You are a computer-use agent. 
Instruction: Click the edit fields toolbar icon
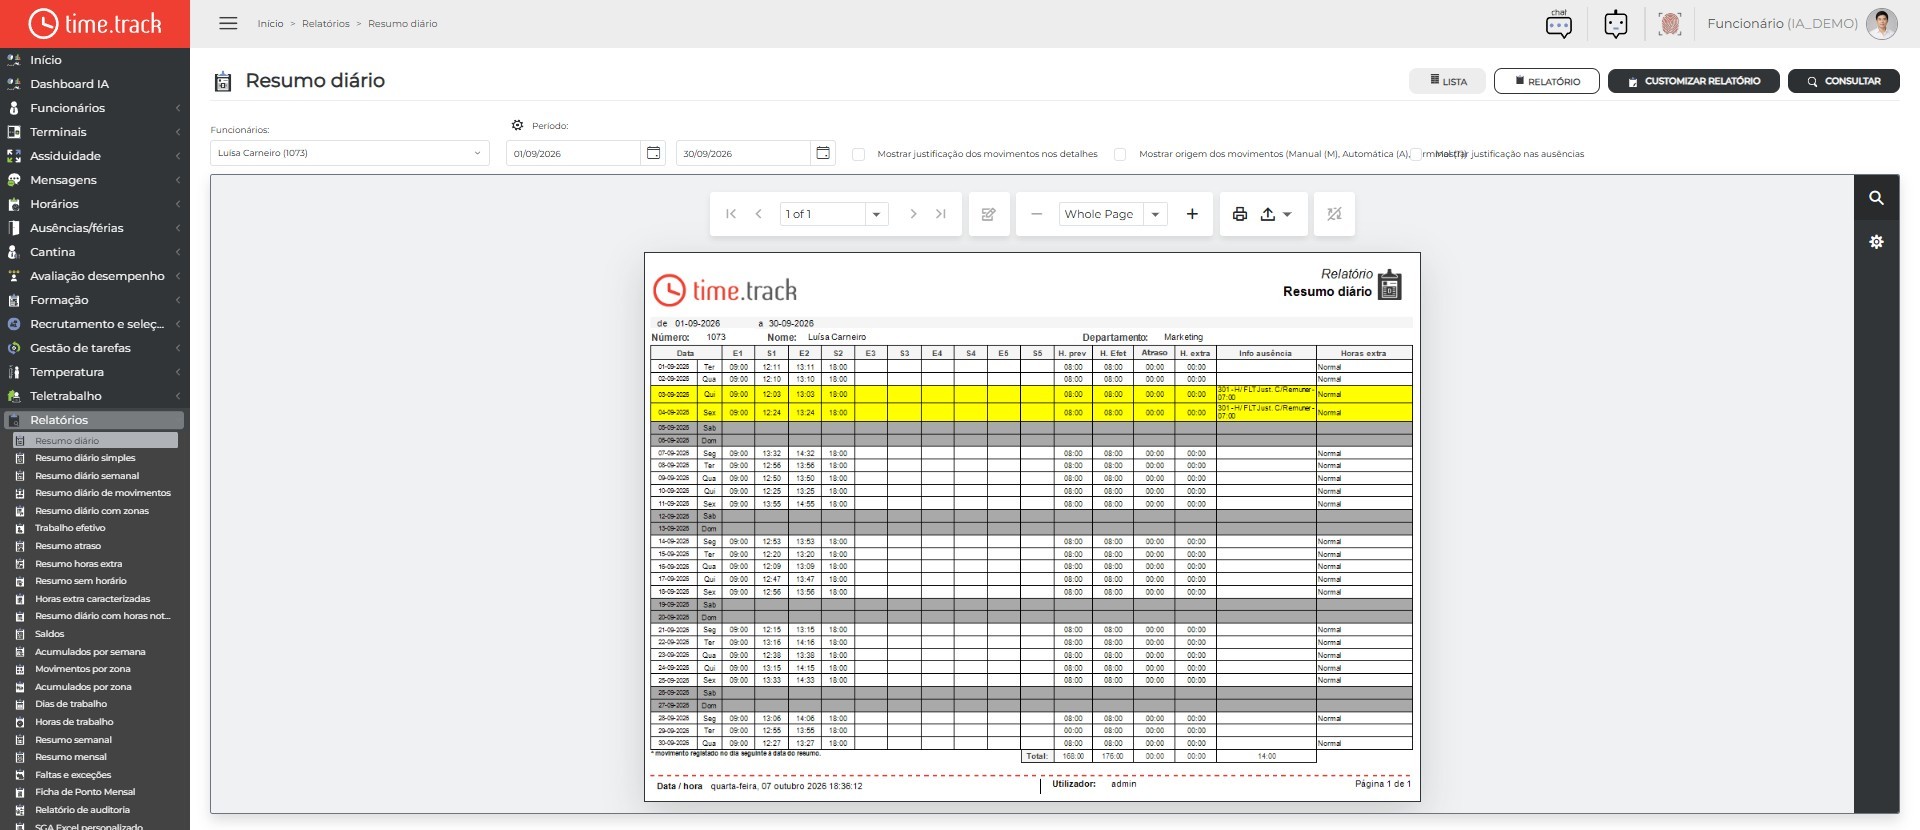tap(989, 214)
